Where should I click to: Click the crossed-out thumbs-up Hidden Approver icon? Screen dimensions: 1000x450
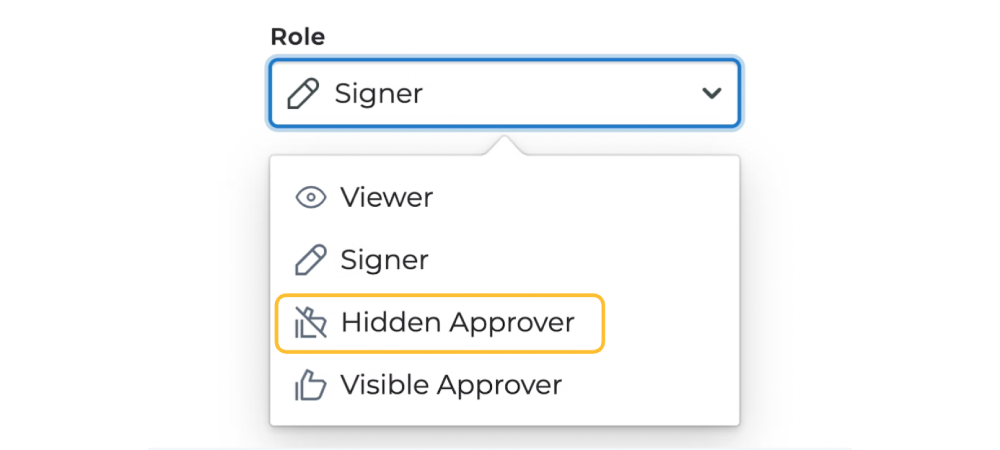pyautogui.click(x=310, y=323)
